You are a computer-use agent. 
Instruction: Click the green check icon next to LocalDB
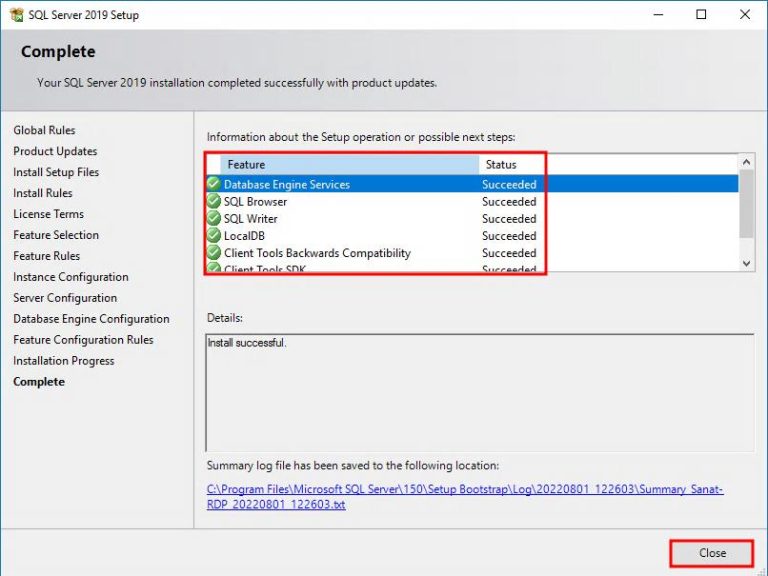click(x=213, y=236)
